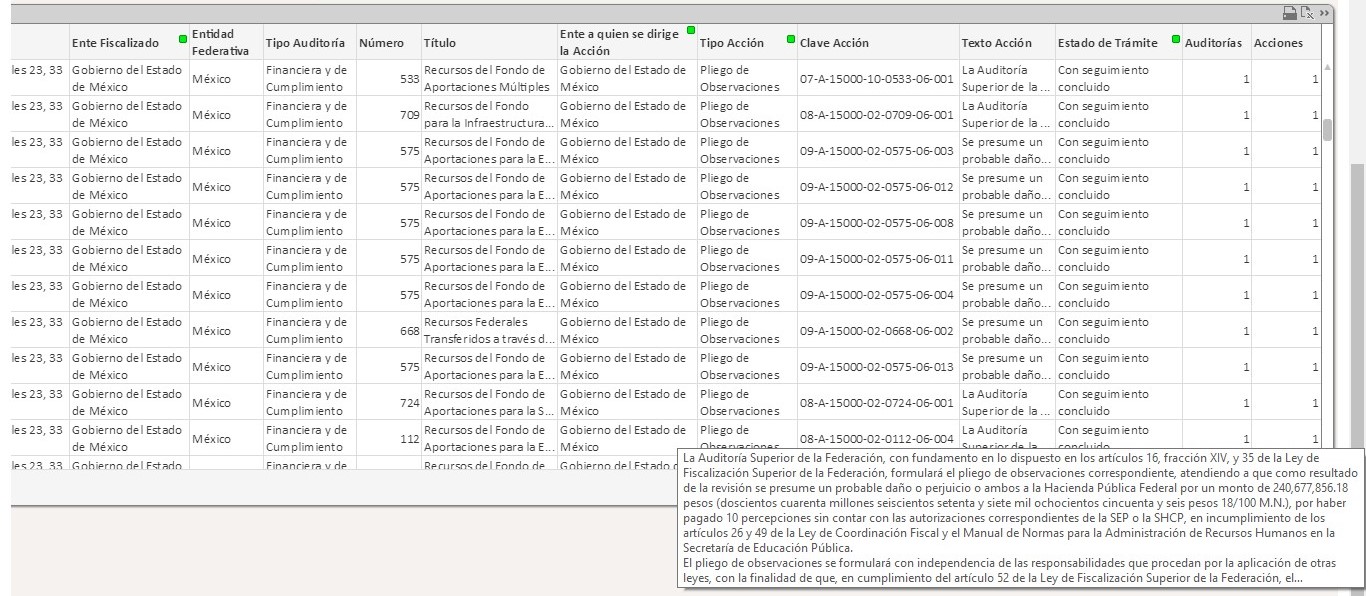Click green selection indicator on Tipo Acción column
The width and height of the screenshot is (1366, 596).
click(x=790, y=39)
